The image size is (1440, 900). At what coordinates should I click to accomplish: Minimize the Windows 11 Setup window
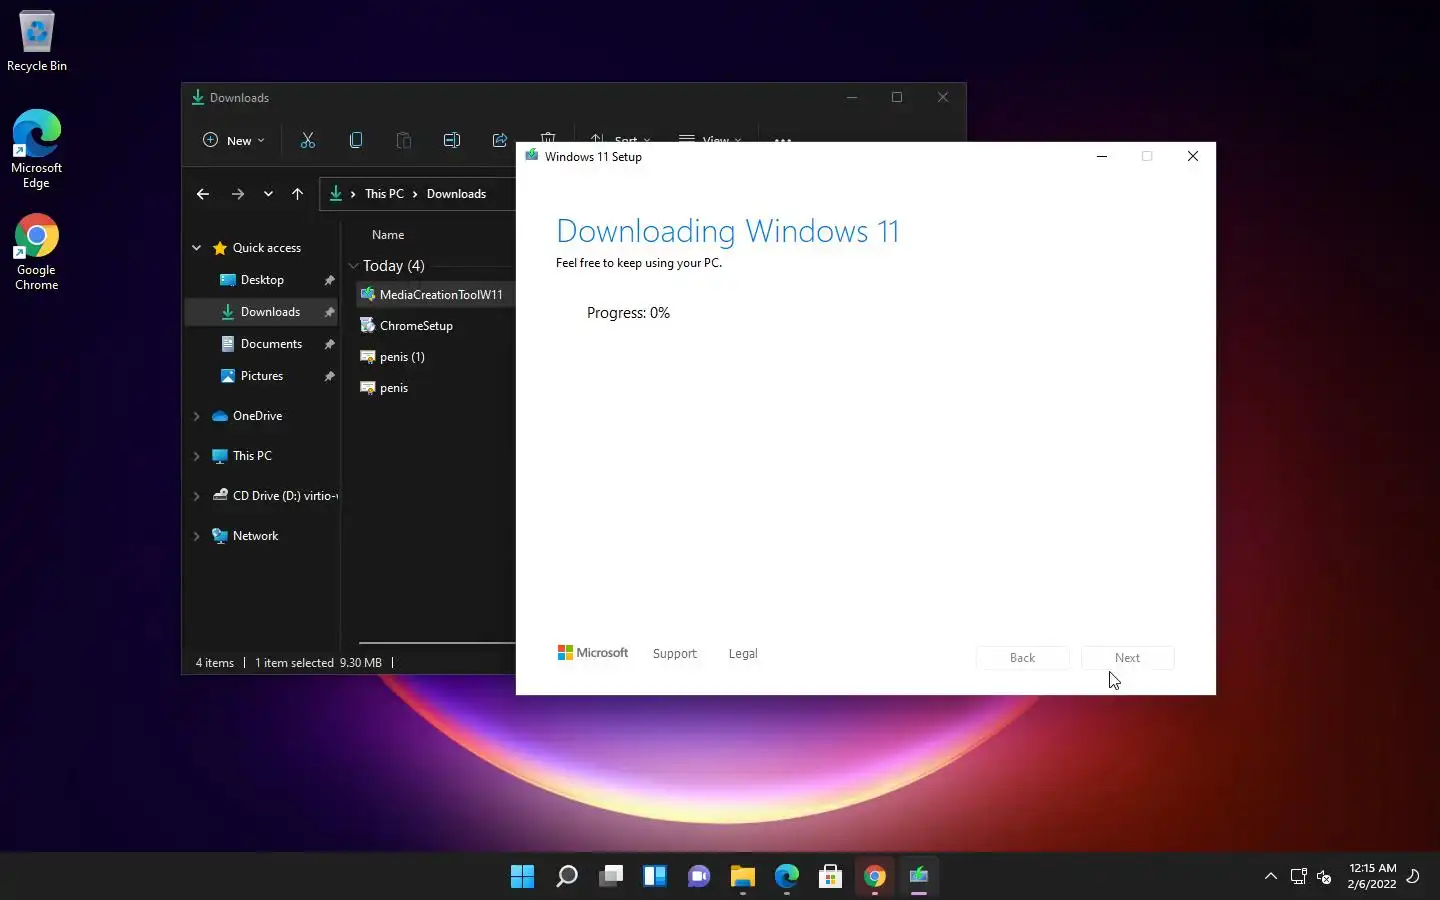1102,156
